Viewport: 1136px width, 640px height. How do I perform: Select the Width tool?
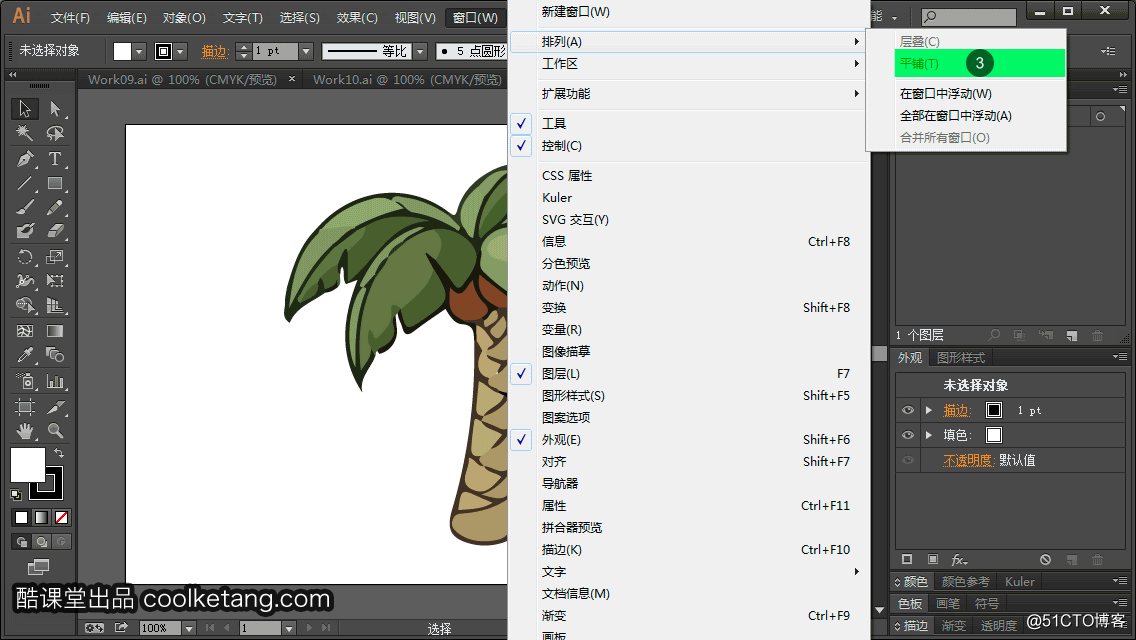[x=25, y=281]
